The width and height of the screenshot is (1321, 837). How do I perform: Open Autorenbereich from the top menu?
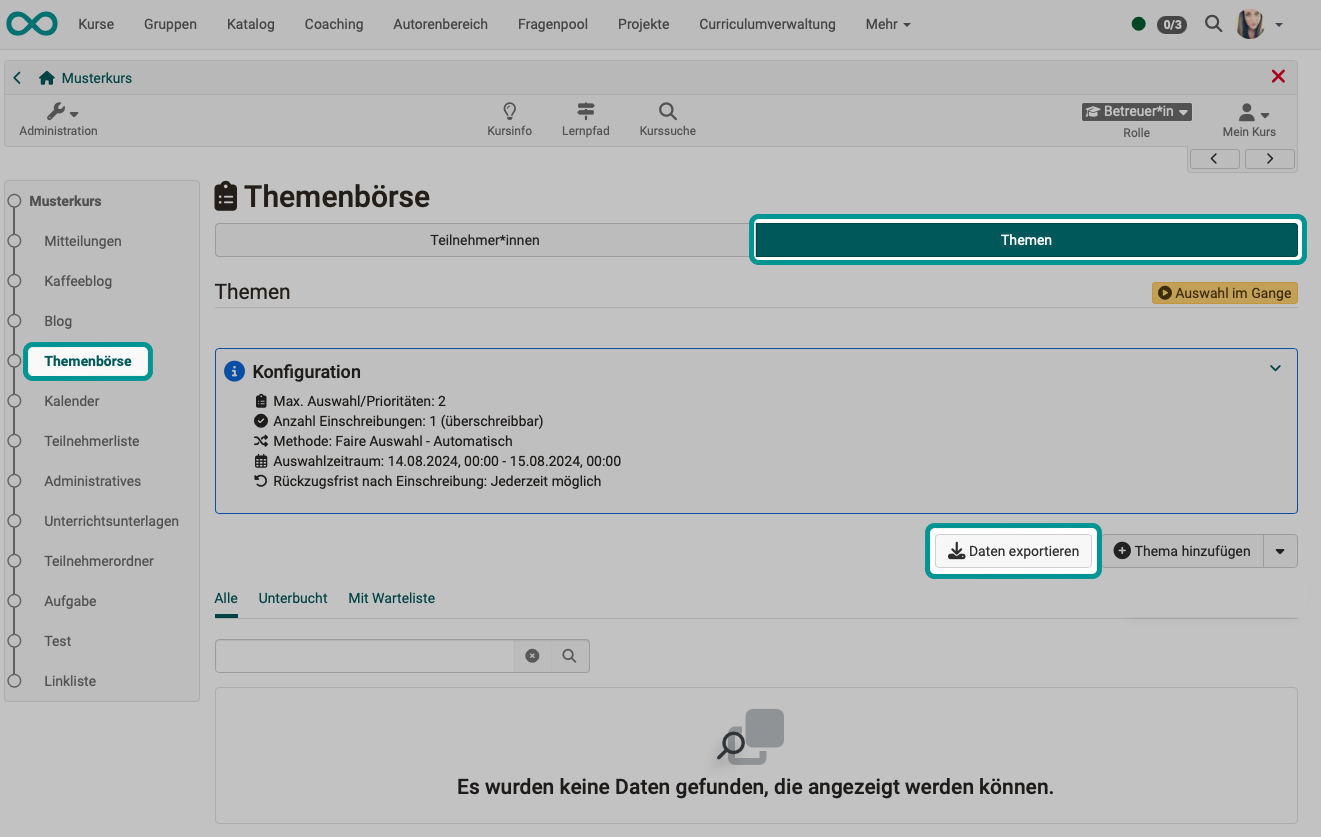pyautogui.click(x=440, y=24)
